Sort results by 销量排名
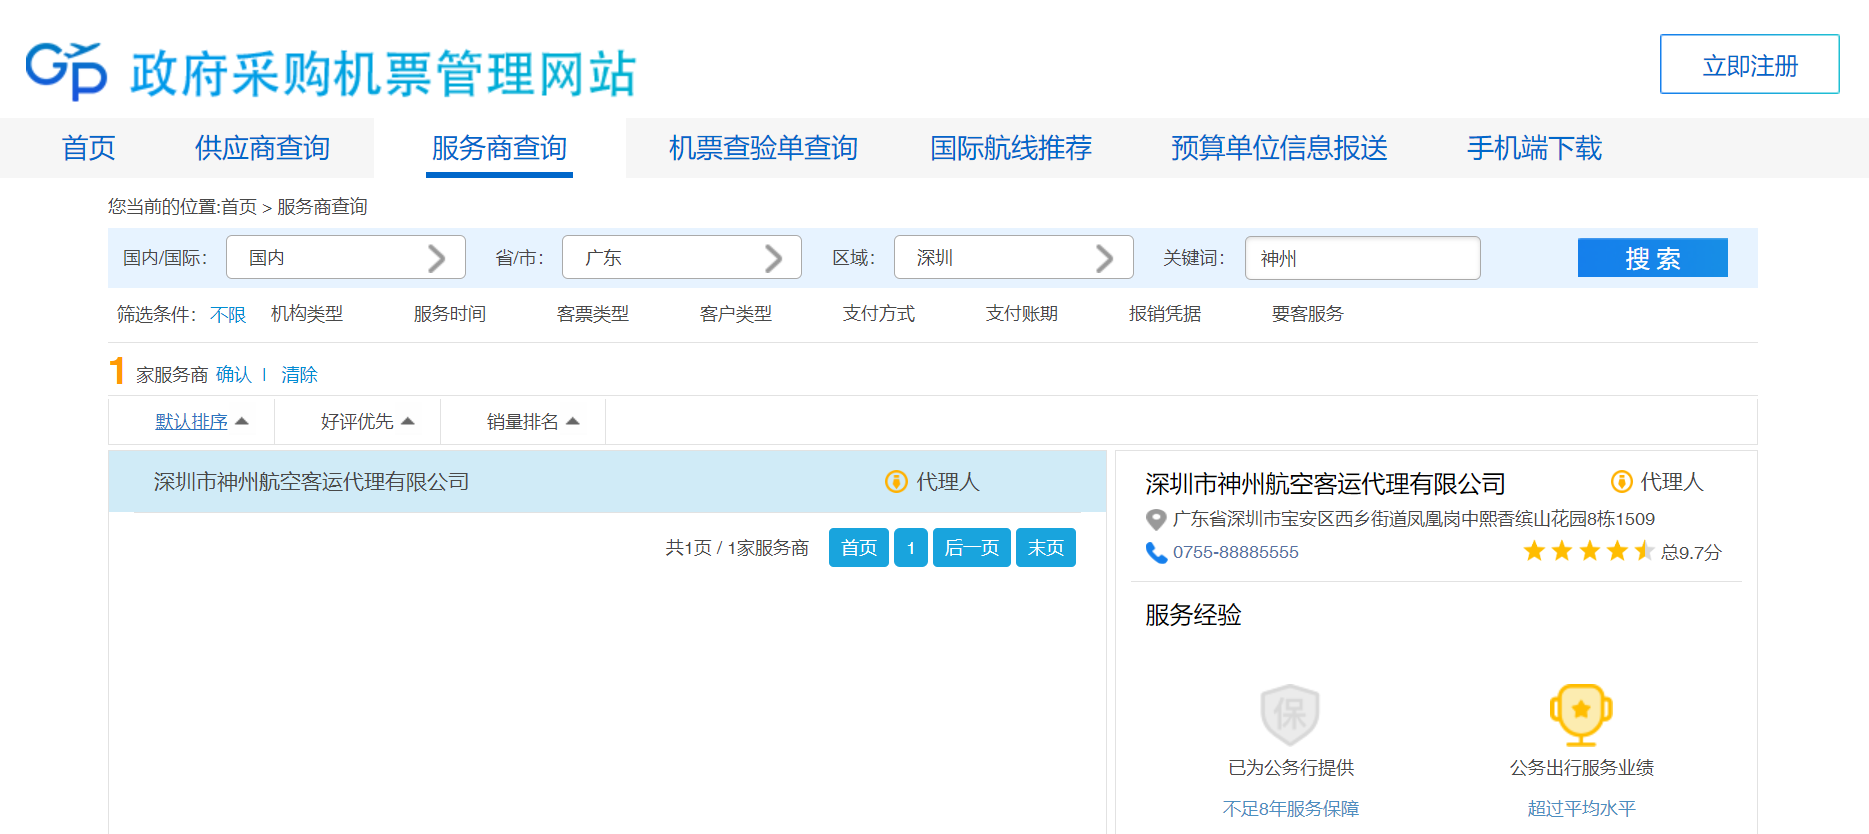The height and width of the screenshot is (834, 1869). pyautogui.click(x=532, y=422)
